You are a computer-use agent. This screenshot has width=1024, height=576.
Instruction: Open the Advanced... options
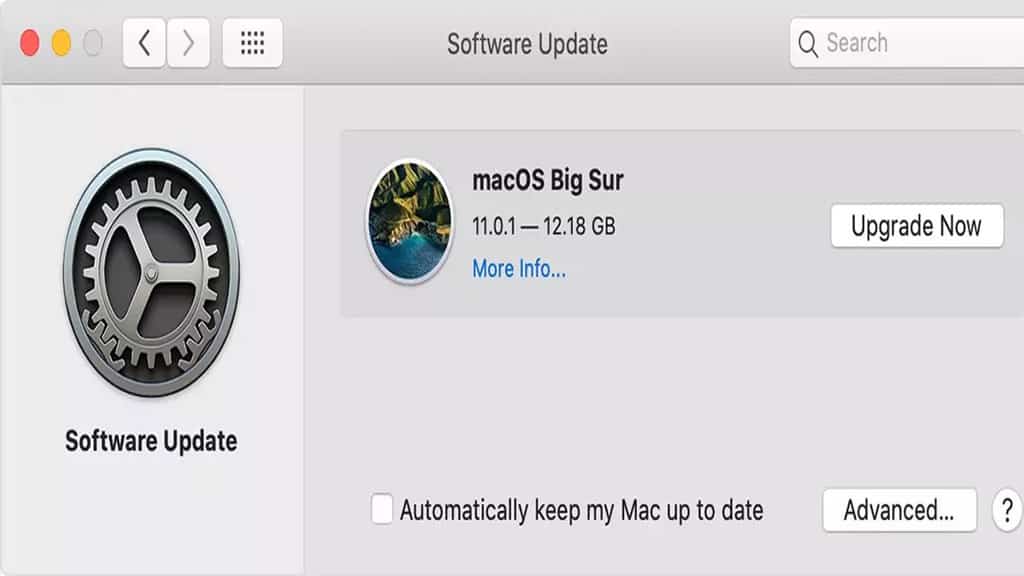click(899, 510)
